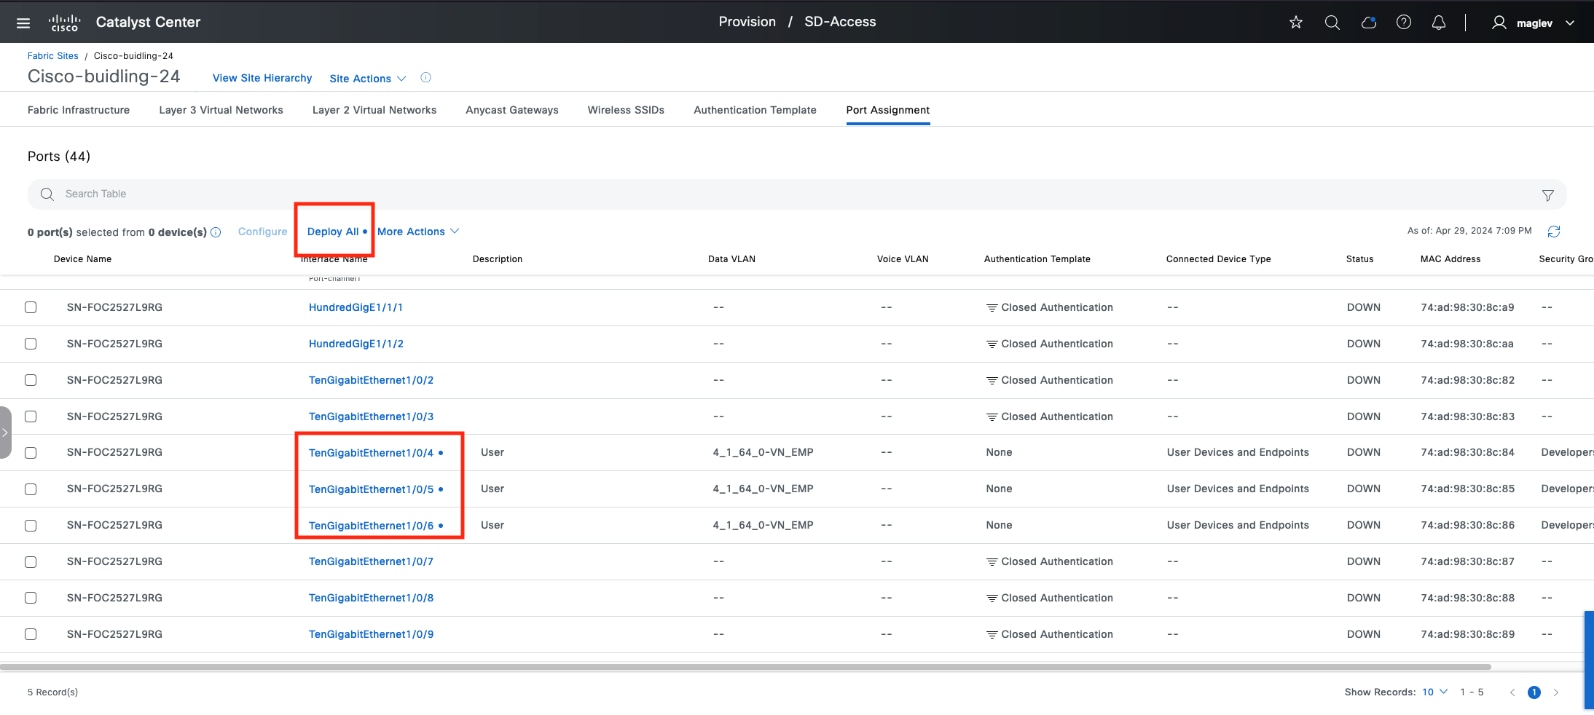Select checkbox for HundredGigE1/1/1 row
The height and width of the screenshot is (715, 1594).
pos(31,308)
